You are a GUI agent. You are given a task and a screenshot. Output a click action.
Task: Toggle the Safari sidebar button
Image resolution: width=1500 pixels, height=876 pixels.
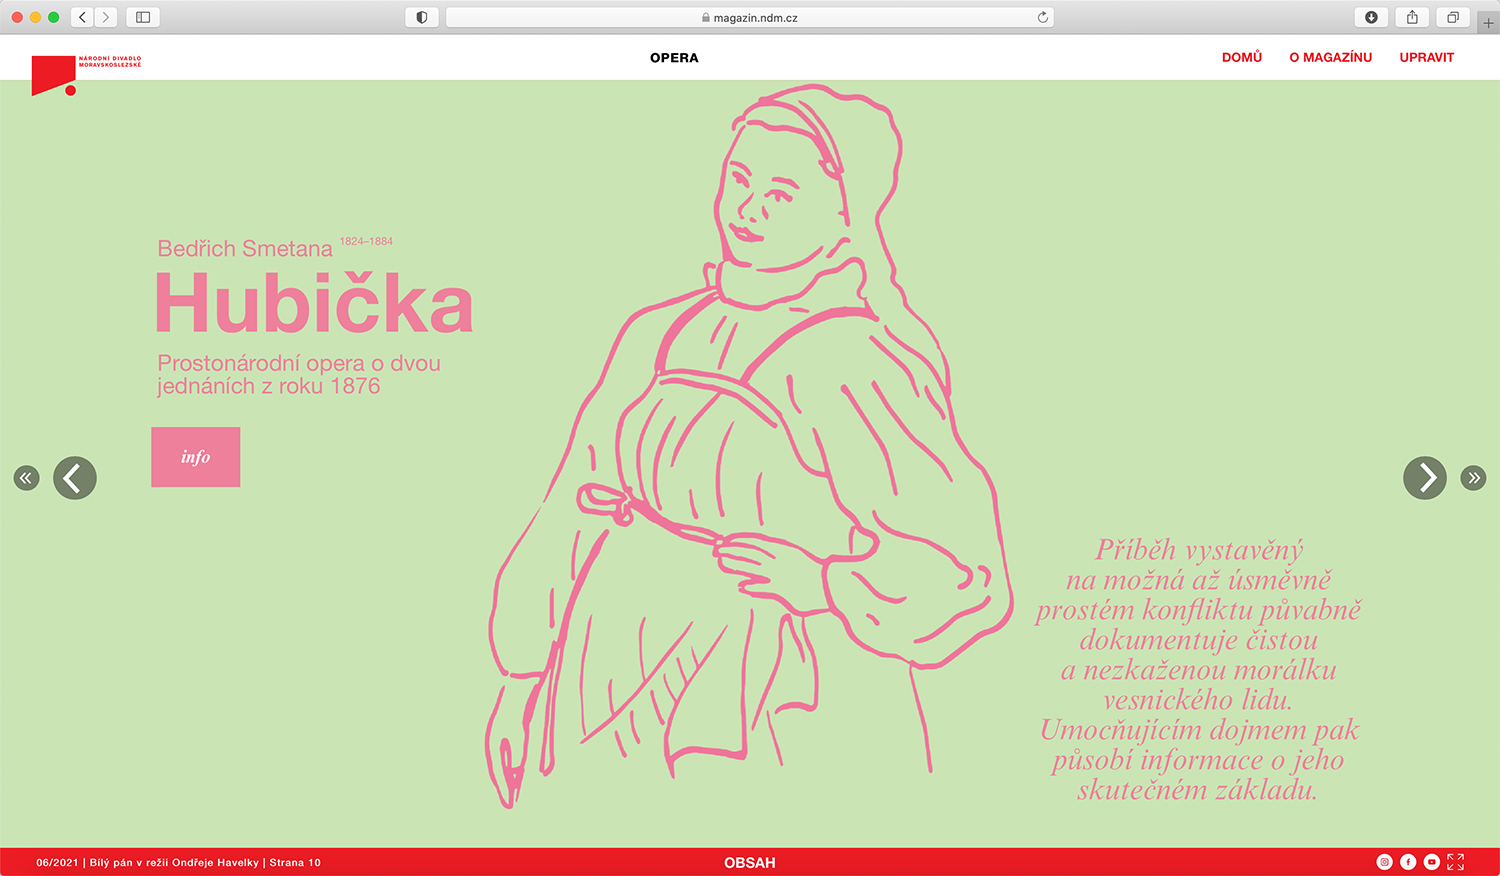[143, 17]
